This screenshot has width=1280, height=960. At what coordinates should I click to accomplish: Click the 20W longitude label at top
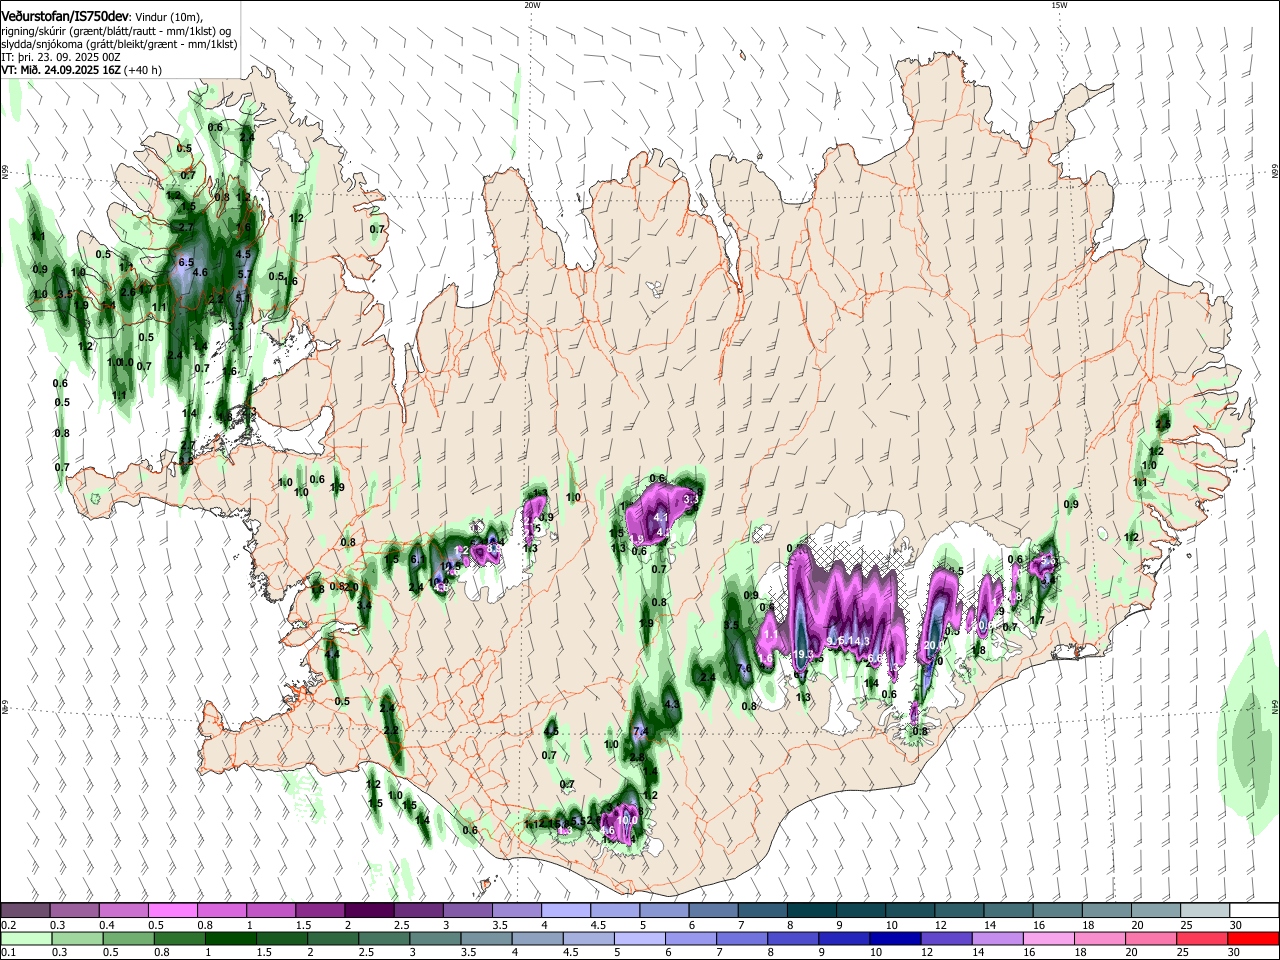[x=532, y=4]
